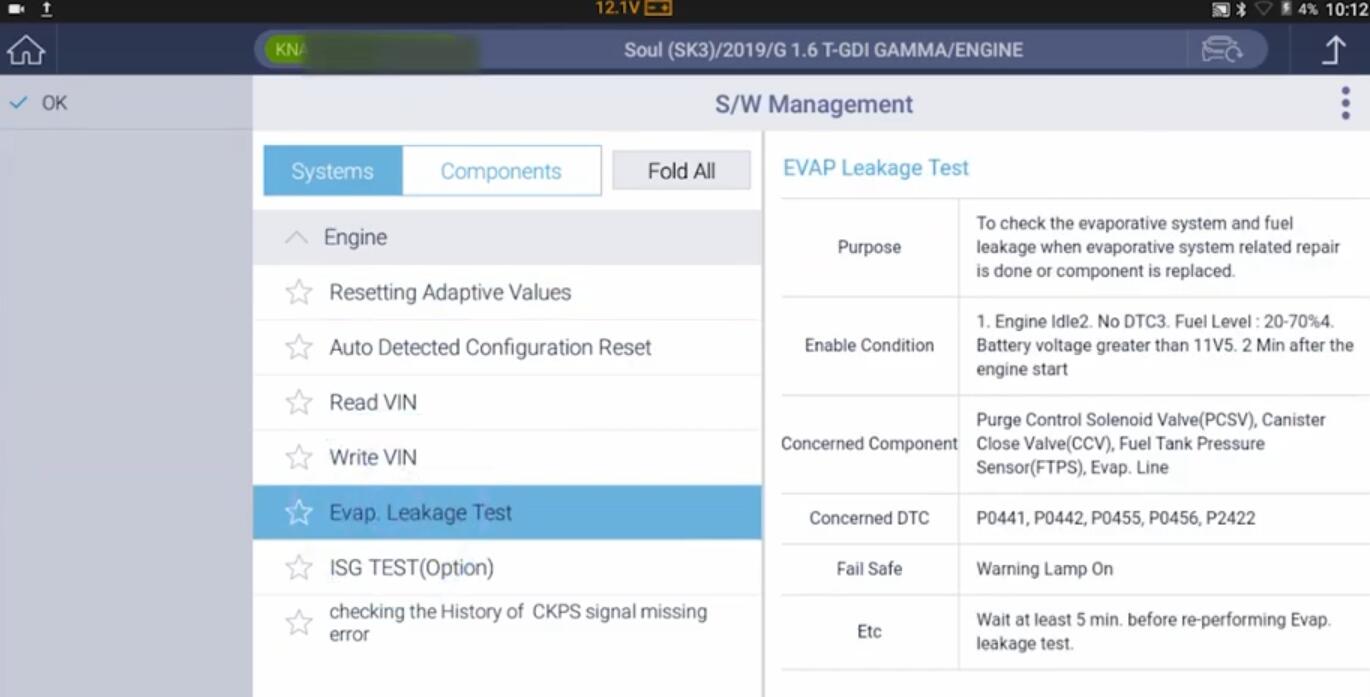Tap the Bluetooth status icon
The width and height of the screenshot is (1370, 697).
(1241, 9)
